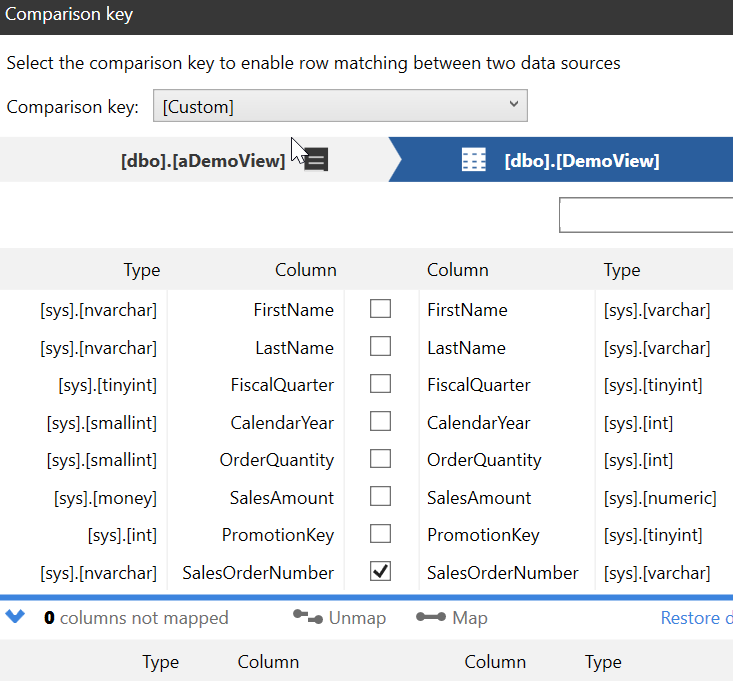Click the right Column header in the mapped grid
The width and height of the screenshot is (733, 692).
click(457, 270)
